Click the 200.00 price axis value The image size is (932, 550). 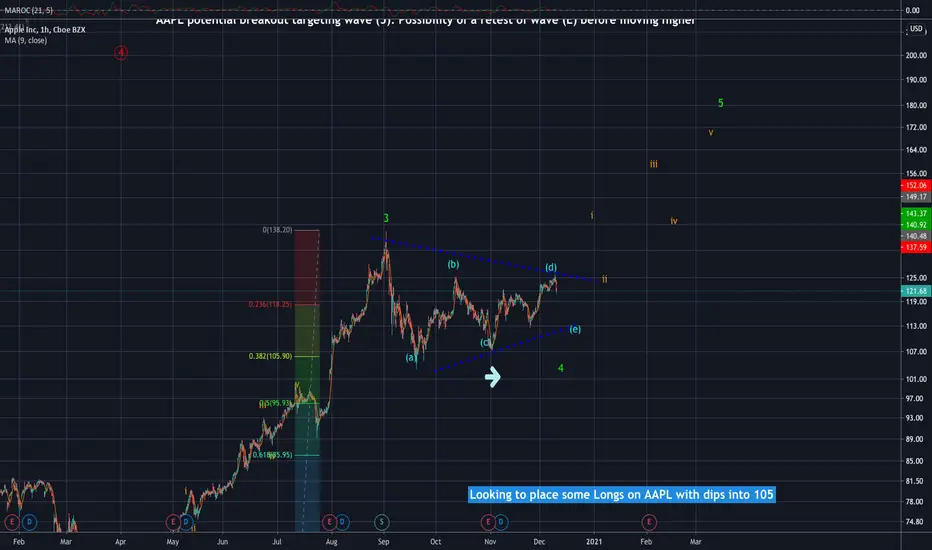pyautogui.click(x=916, y=55)
